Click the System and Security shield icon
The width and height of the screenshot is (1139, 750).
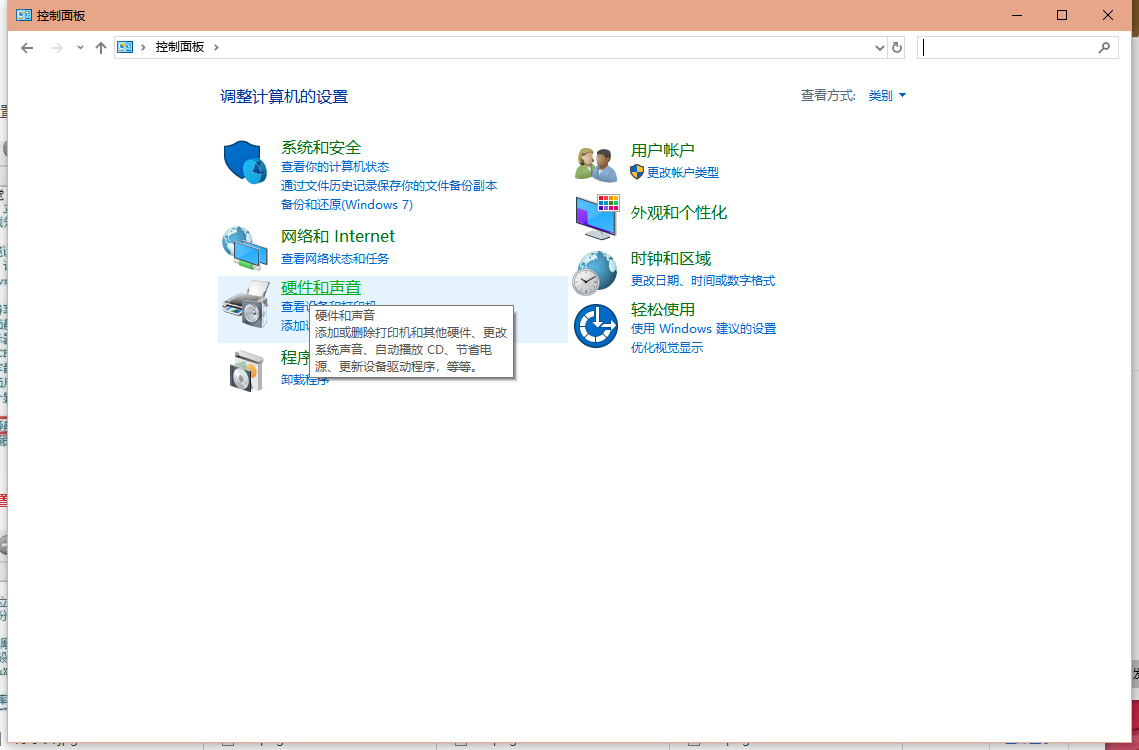(x=244, y=162)
